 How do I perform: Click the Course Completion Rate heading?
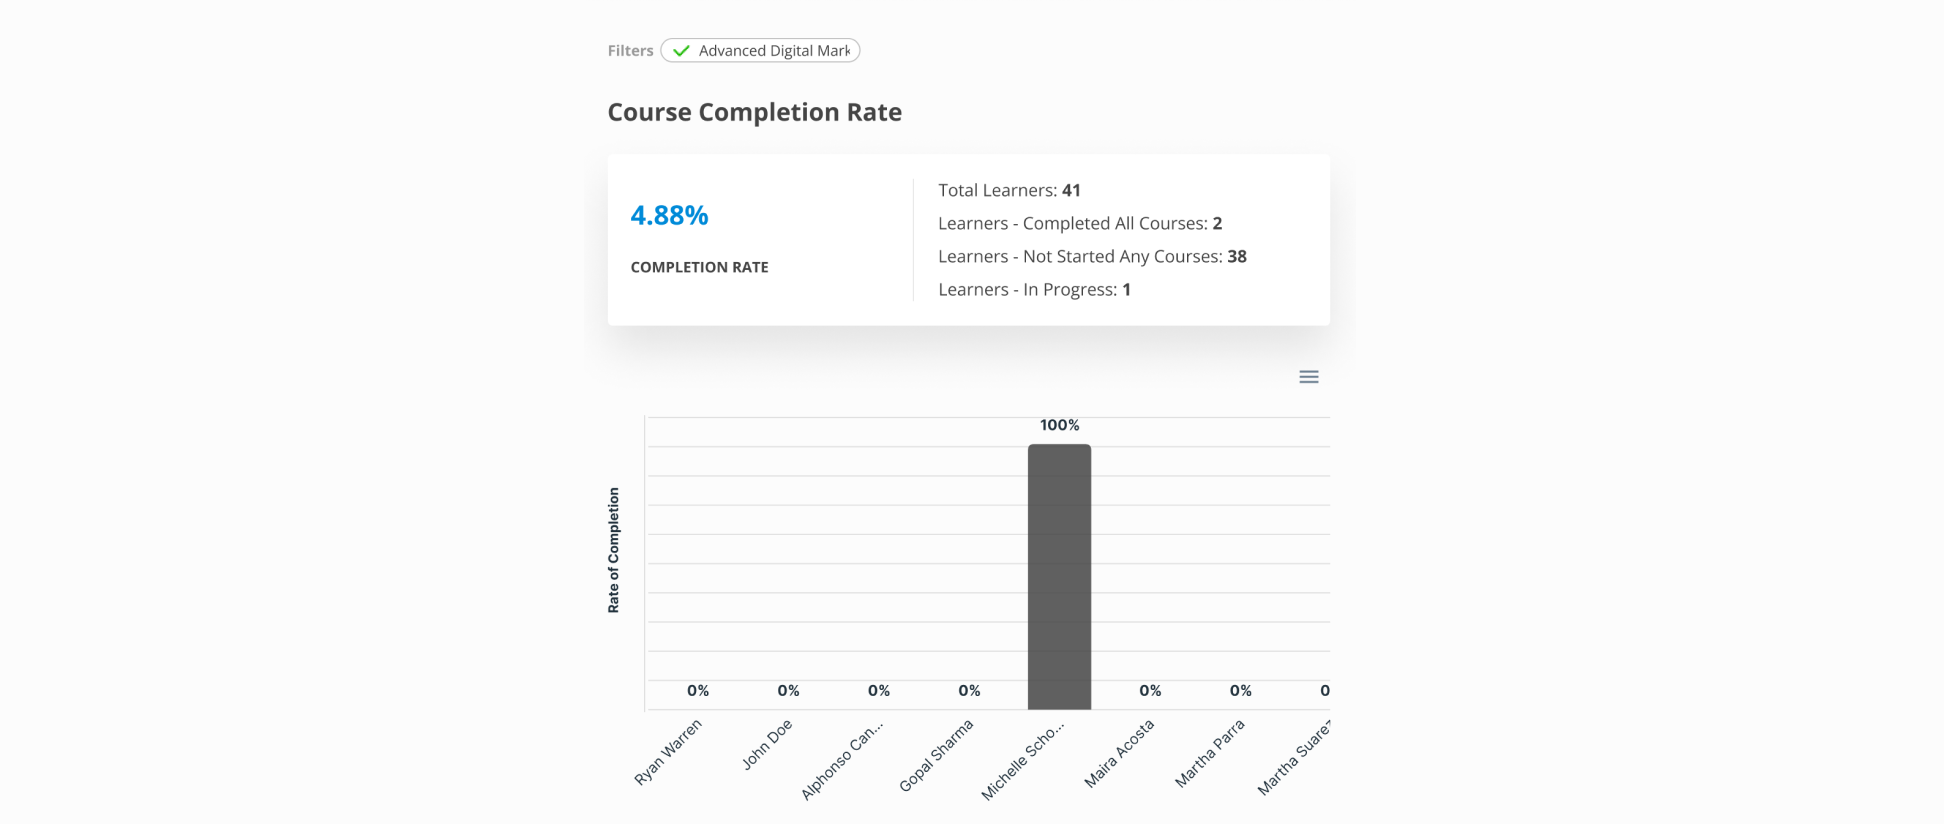[754, 112]
